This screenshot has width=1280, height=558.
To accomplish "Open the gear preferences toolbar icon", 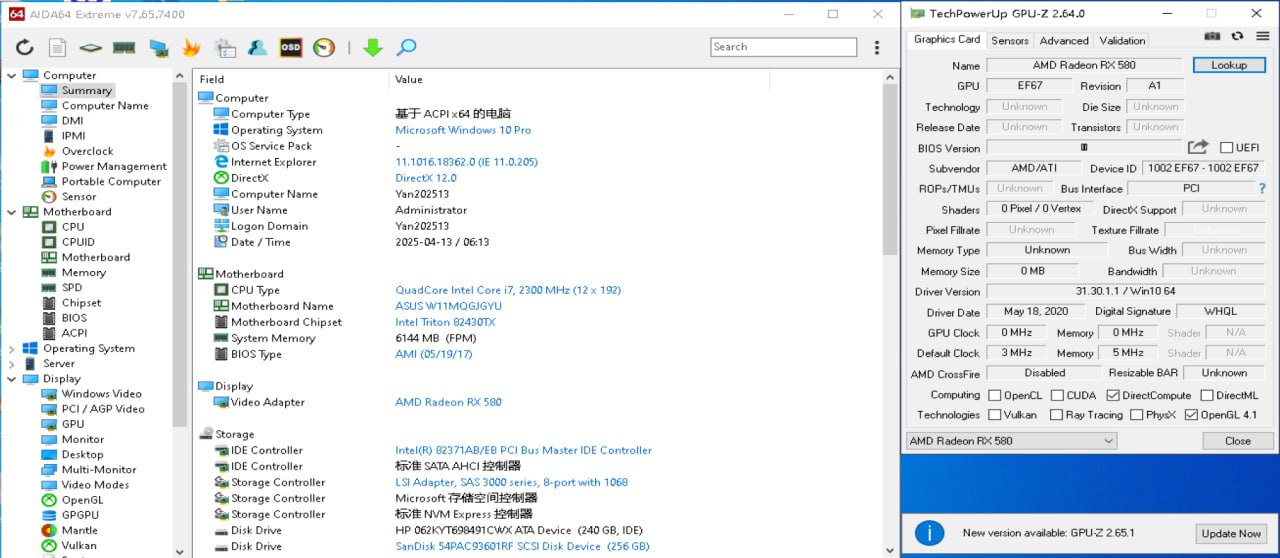I will [x=225, y=47].
